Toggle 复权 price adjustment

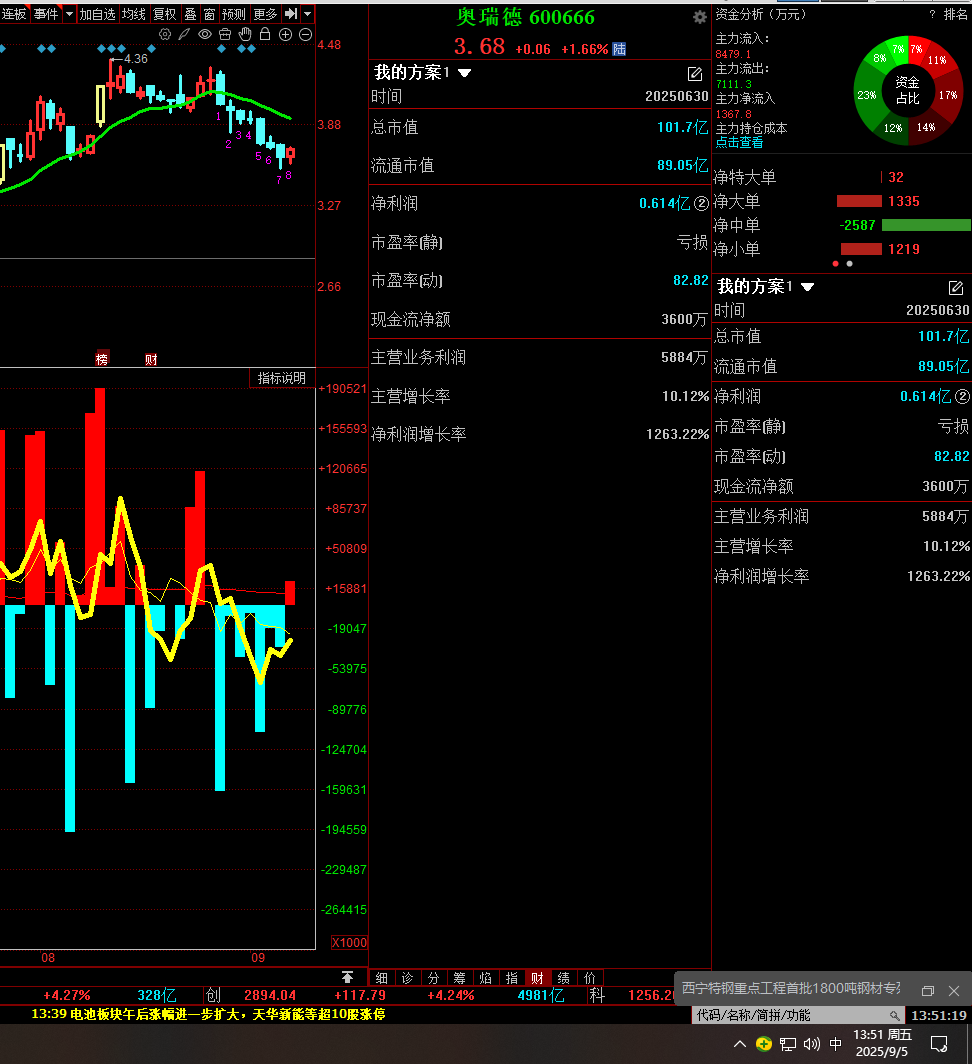point(165,14)
